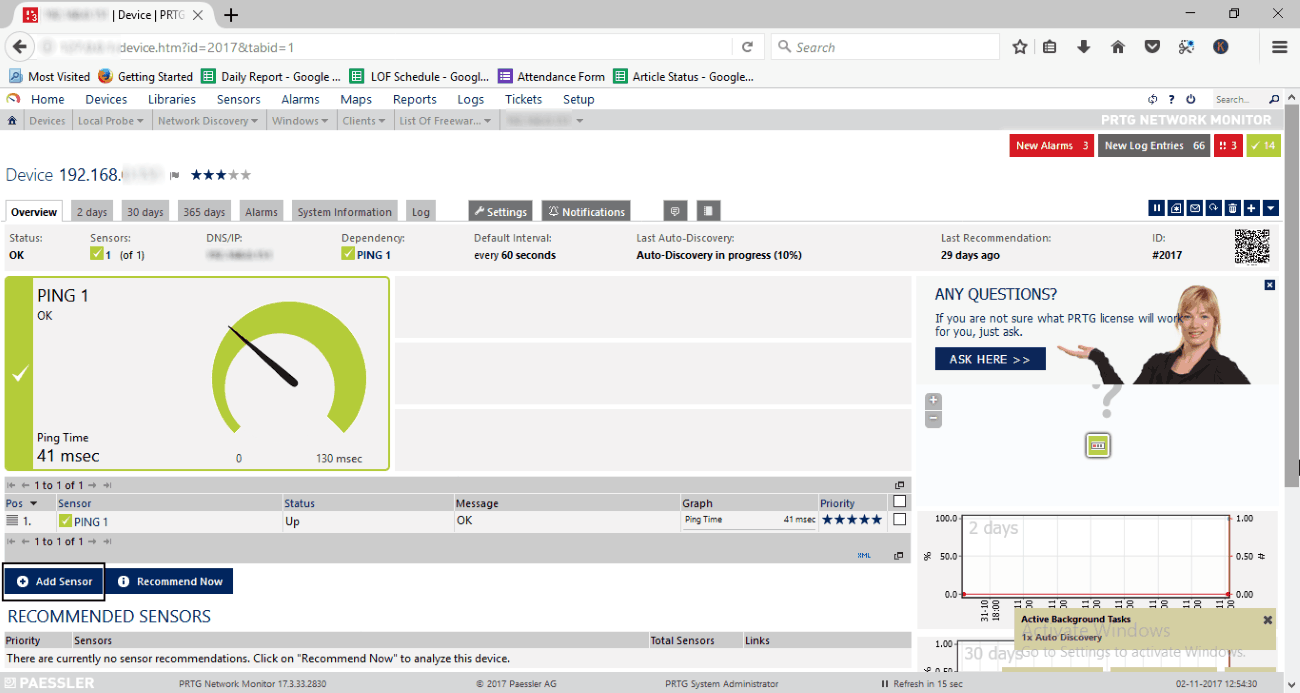Zoom in with the plus map button
The image size is (1300, 693).
point(933,401)
